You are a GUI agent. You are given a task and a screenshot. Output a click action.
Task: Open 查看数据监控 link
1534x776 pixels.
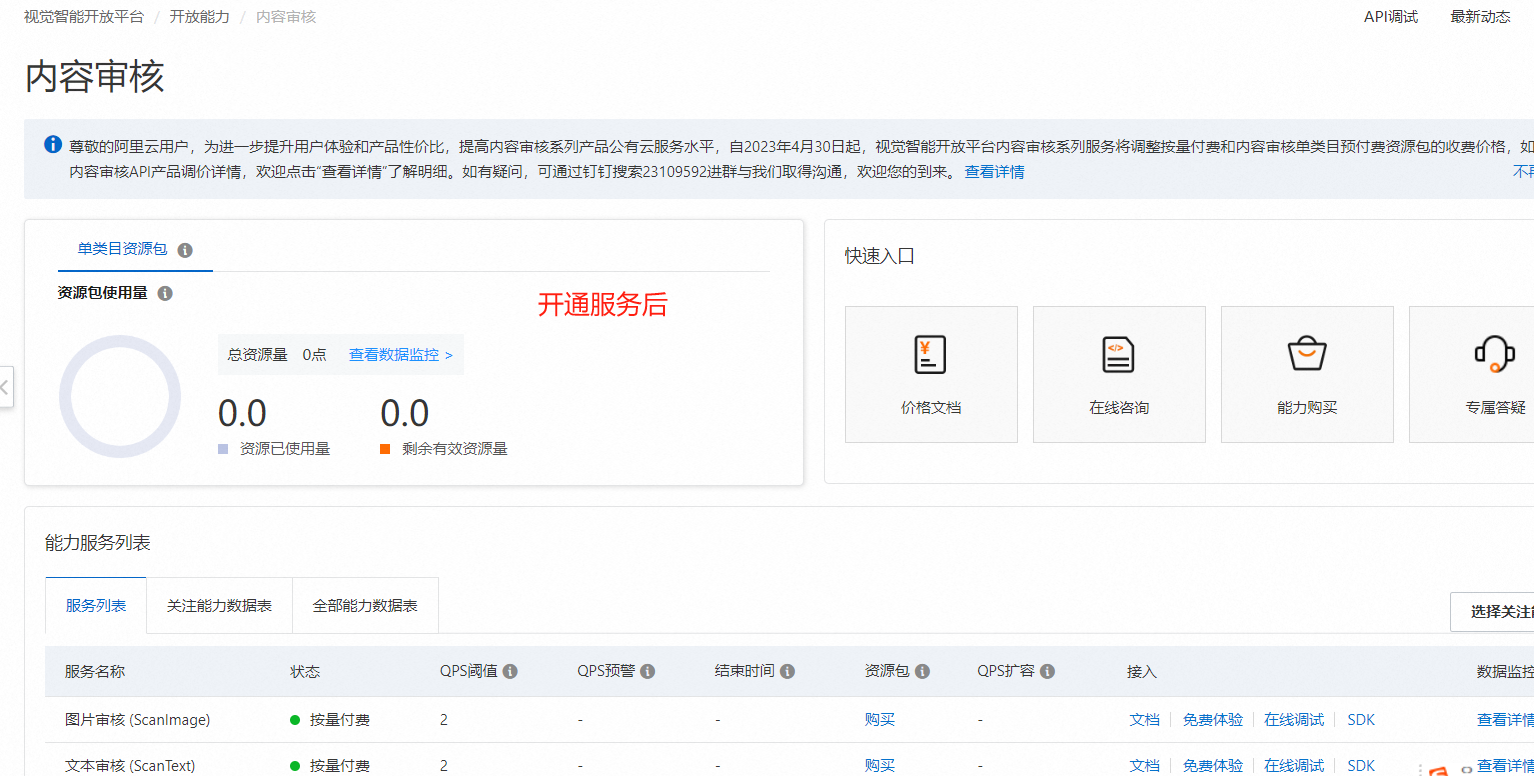click(400, 354)
